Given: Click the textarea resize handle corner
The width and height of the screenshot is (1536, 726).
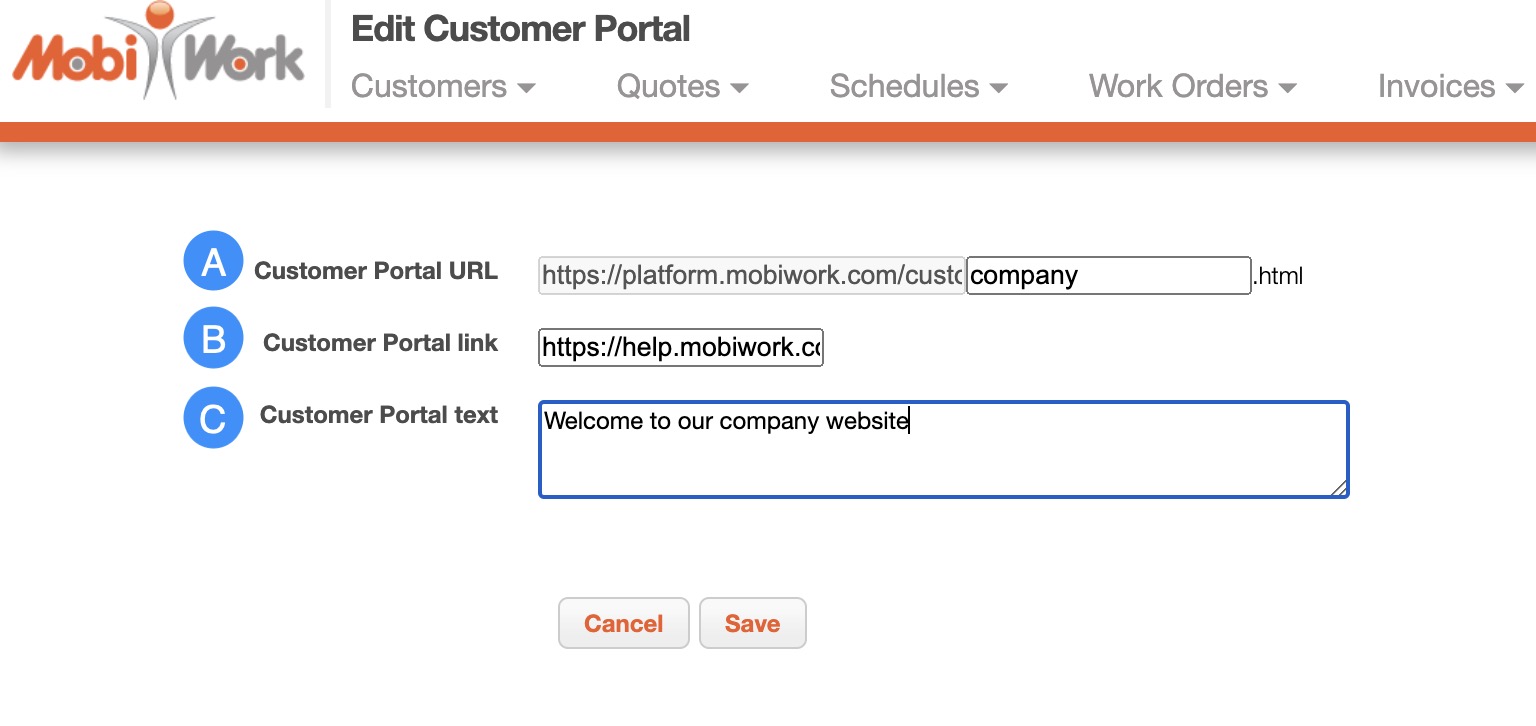Looking at the screenshot, I should click(x=1338, y=487).
